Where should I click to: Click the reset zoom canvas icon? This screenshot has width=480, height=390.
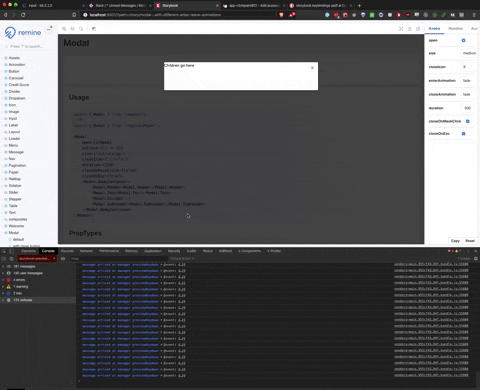[x=81, y=29]
